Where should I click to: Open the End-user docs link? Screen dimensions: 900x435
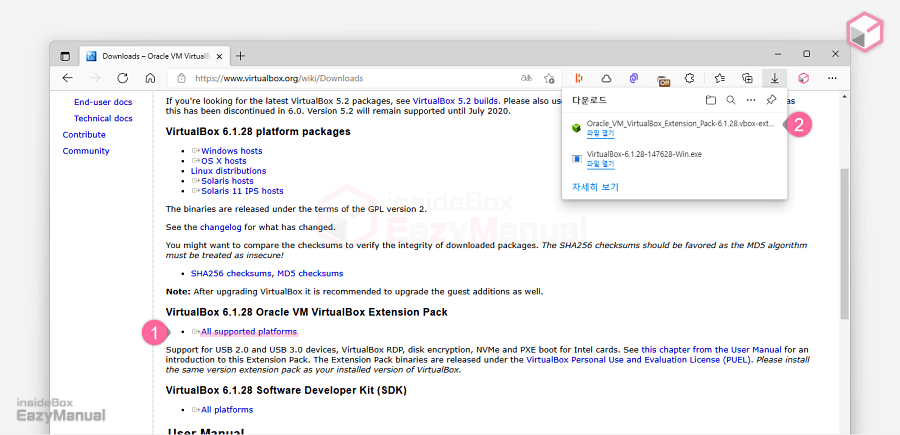(103, 102)
